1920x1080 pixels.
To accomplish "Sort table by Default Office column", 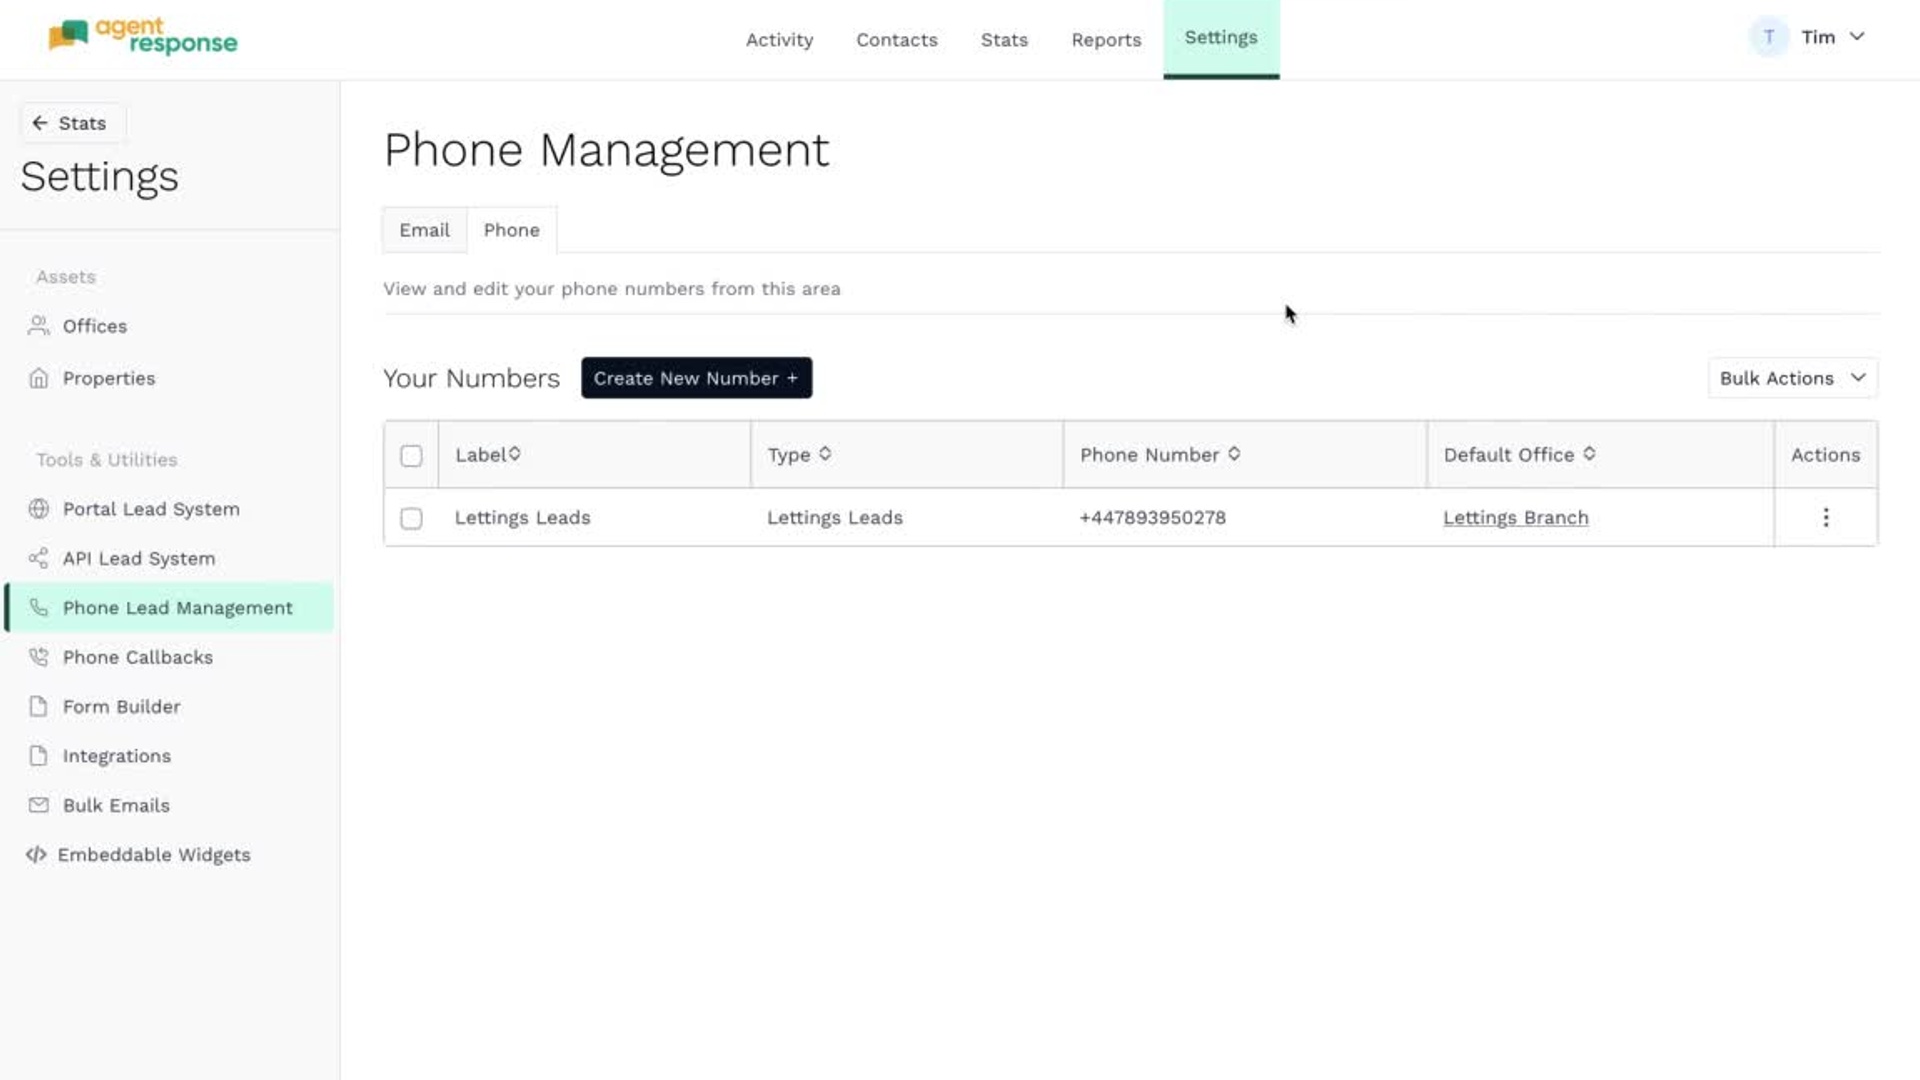I will [1589, 454].
